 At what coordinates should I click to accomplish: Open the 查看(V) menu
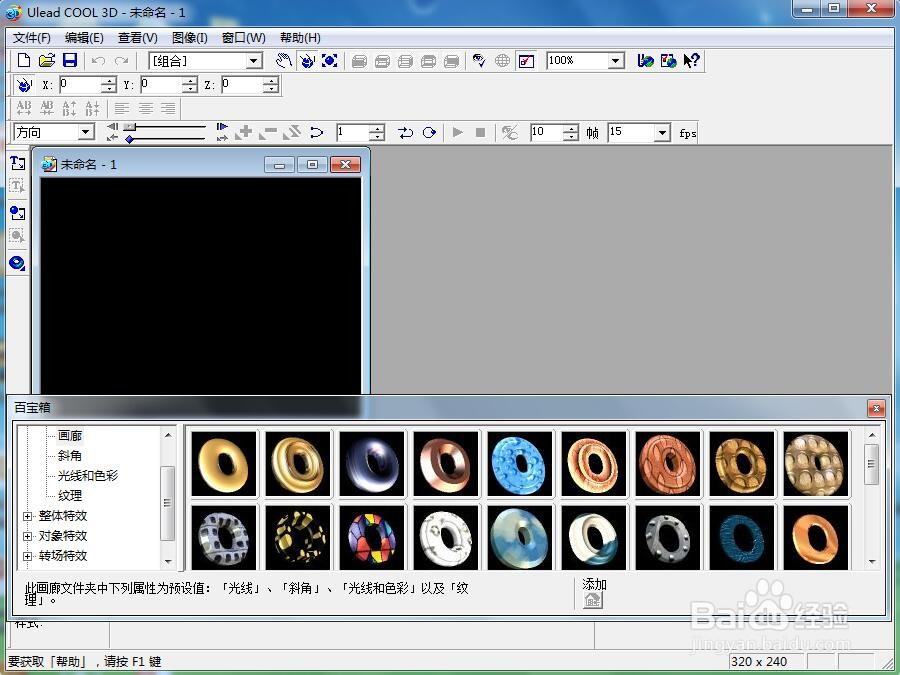138,38
